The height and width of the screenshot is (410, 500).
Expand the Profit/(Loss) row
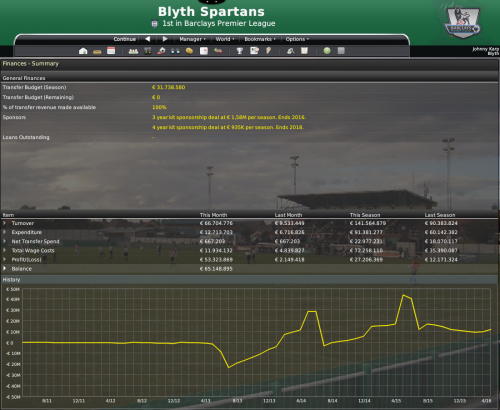pos(5,259)
